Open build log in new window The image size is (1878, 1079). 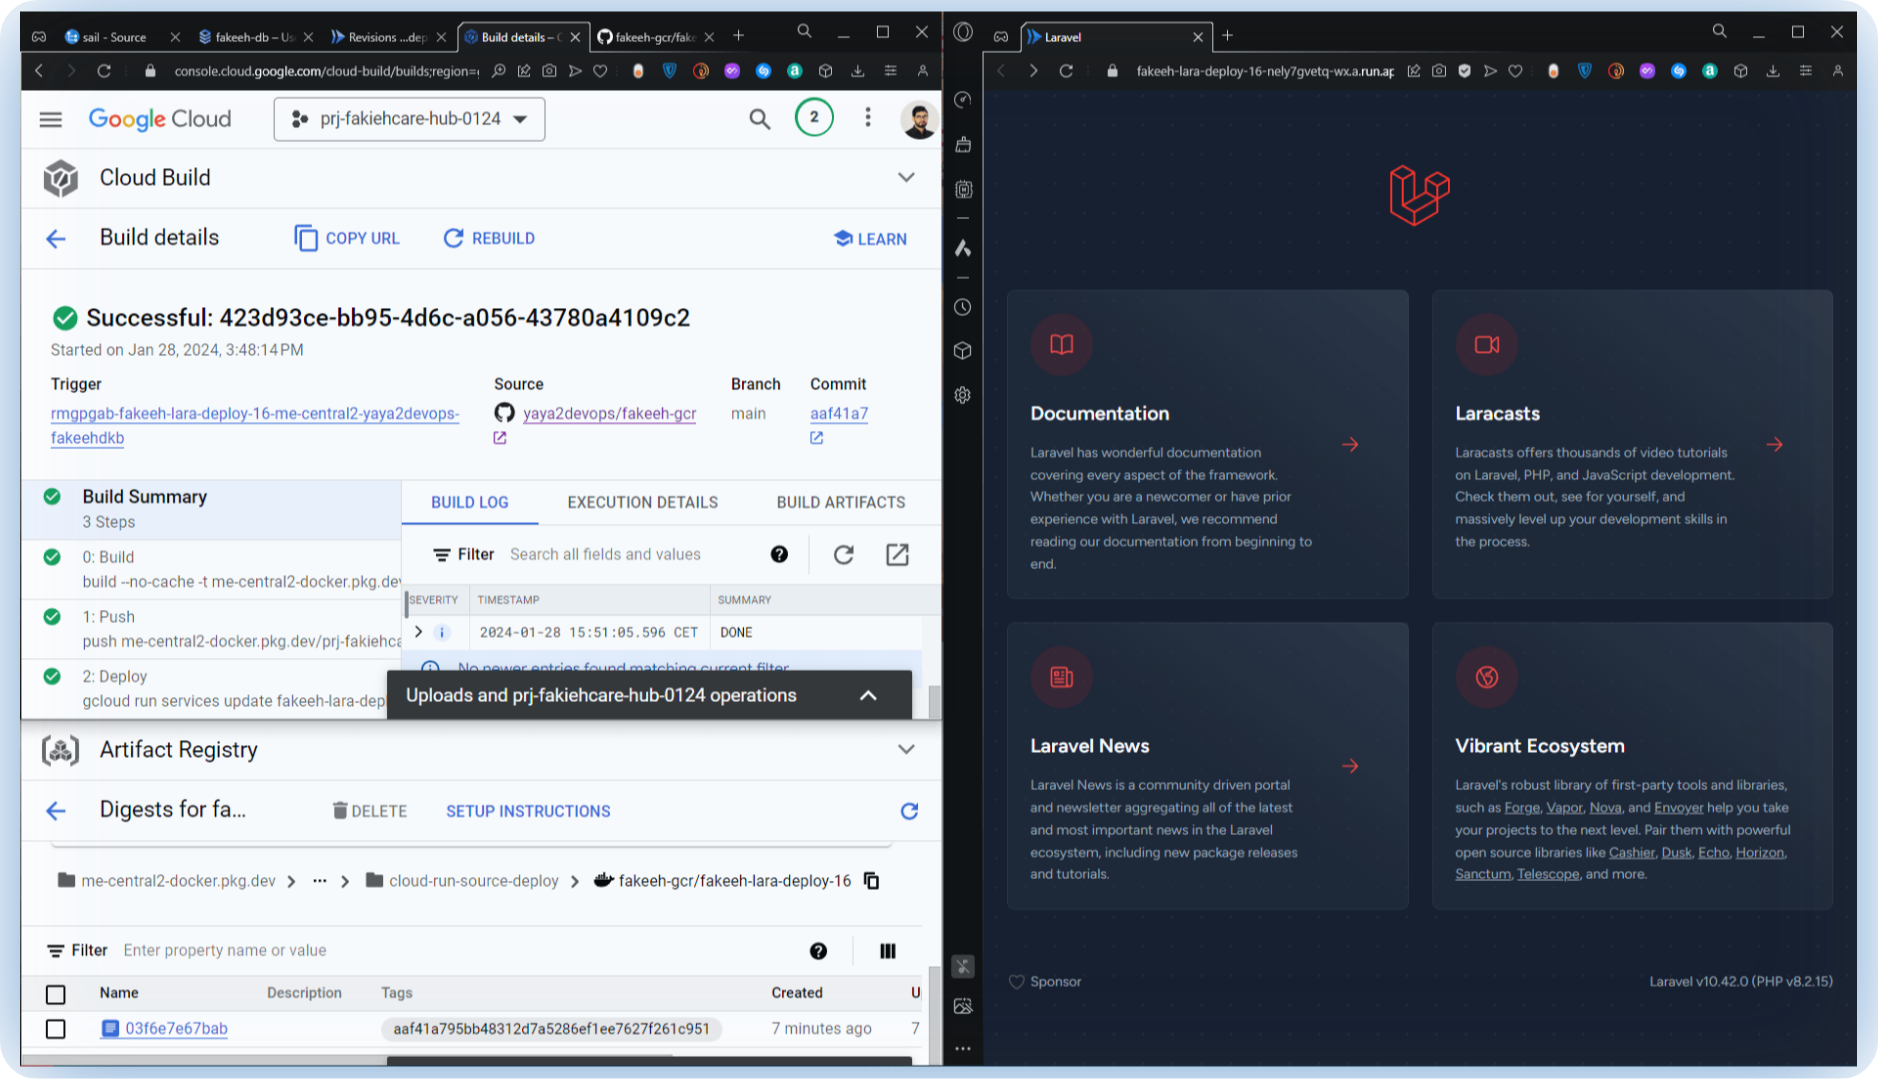tap(897, 554)
